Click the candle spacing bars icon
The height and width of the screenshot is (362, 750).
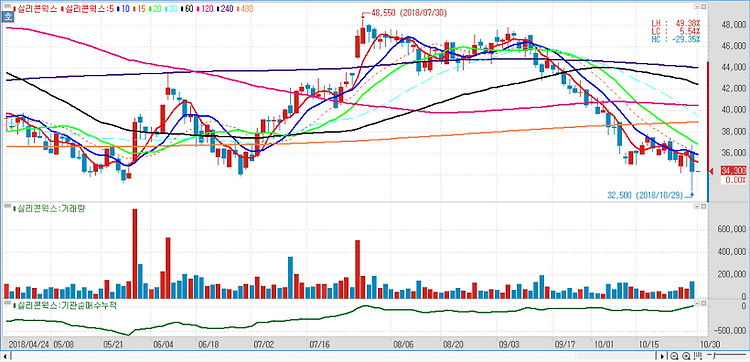[697, 356]
